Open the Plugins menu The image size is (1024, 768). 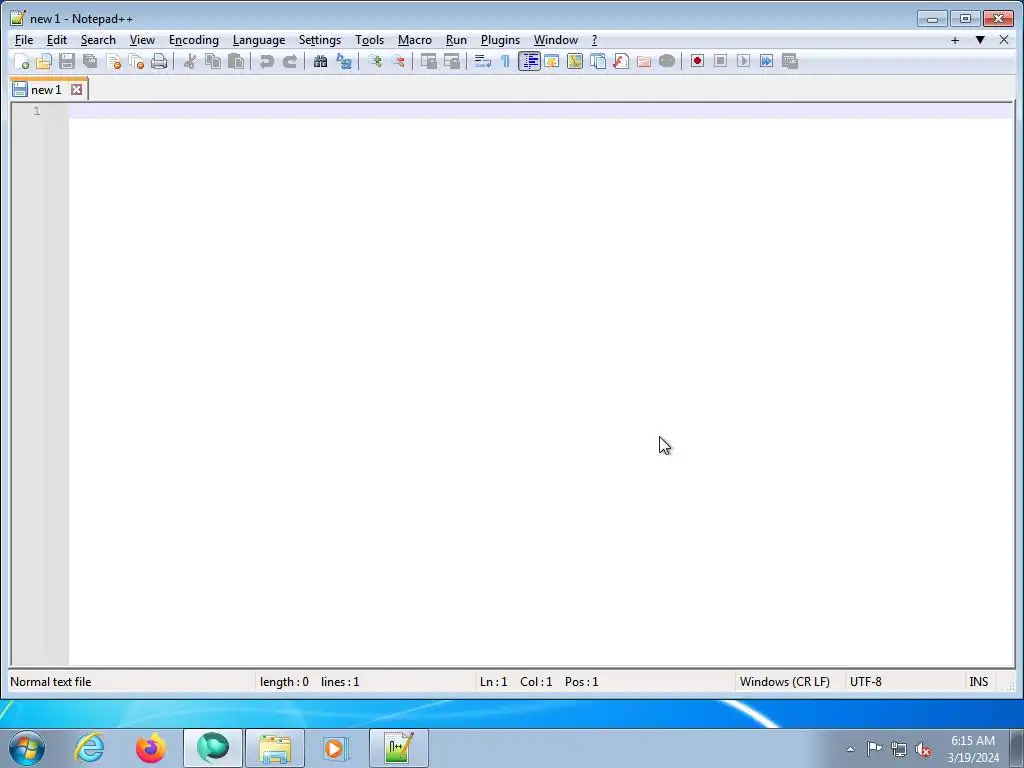500,40
